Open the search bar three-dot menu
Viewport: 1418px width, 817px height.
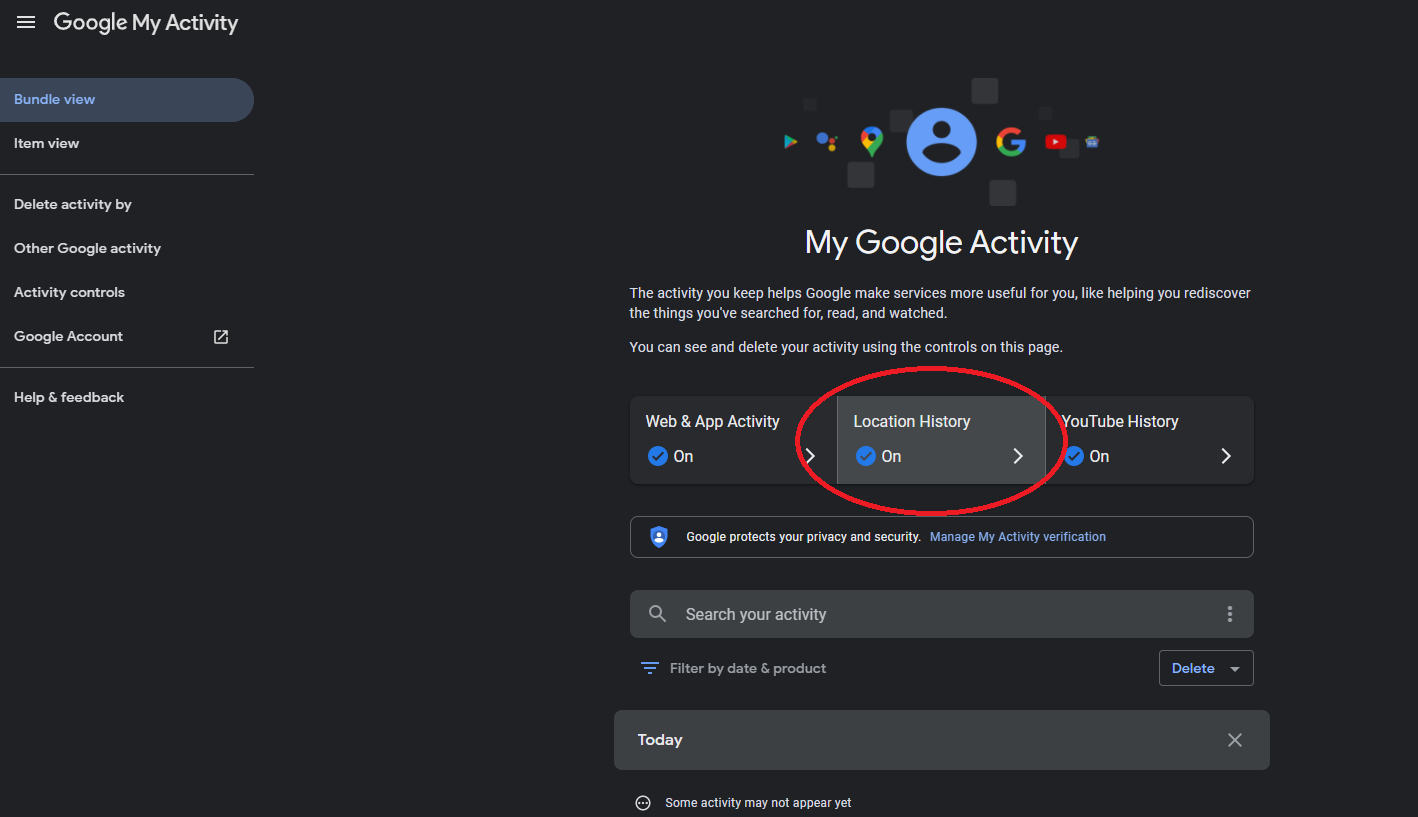(x=1229, y=614)
